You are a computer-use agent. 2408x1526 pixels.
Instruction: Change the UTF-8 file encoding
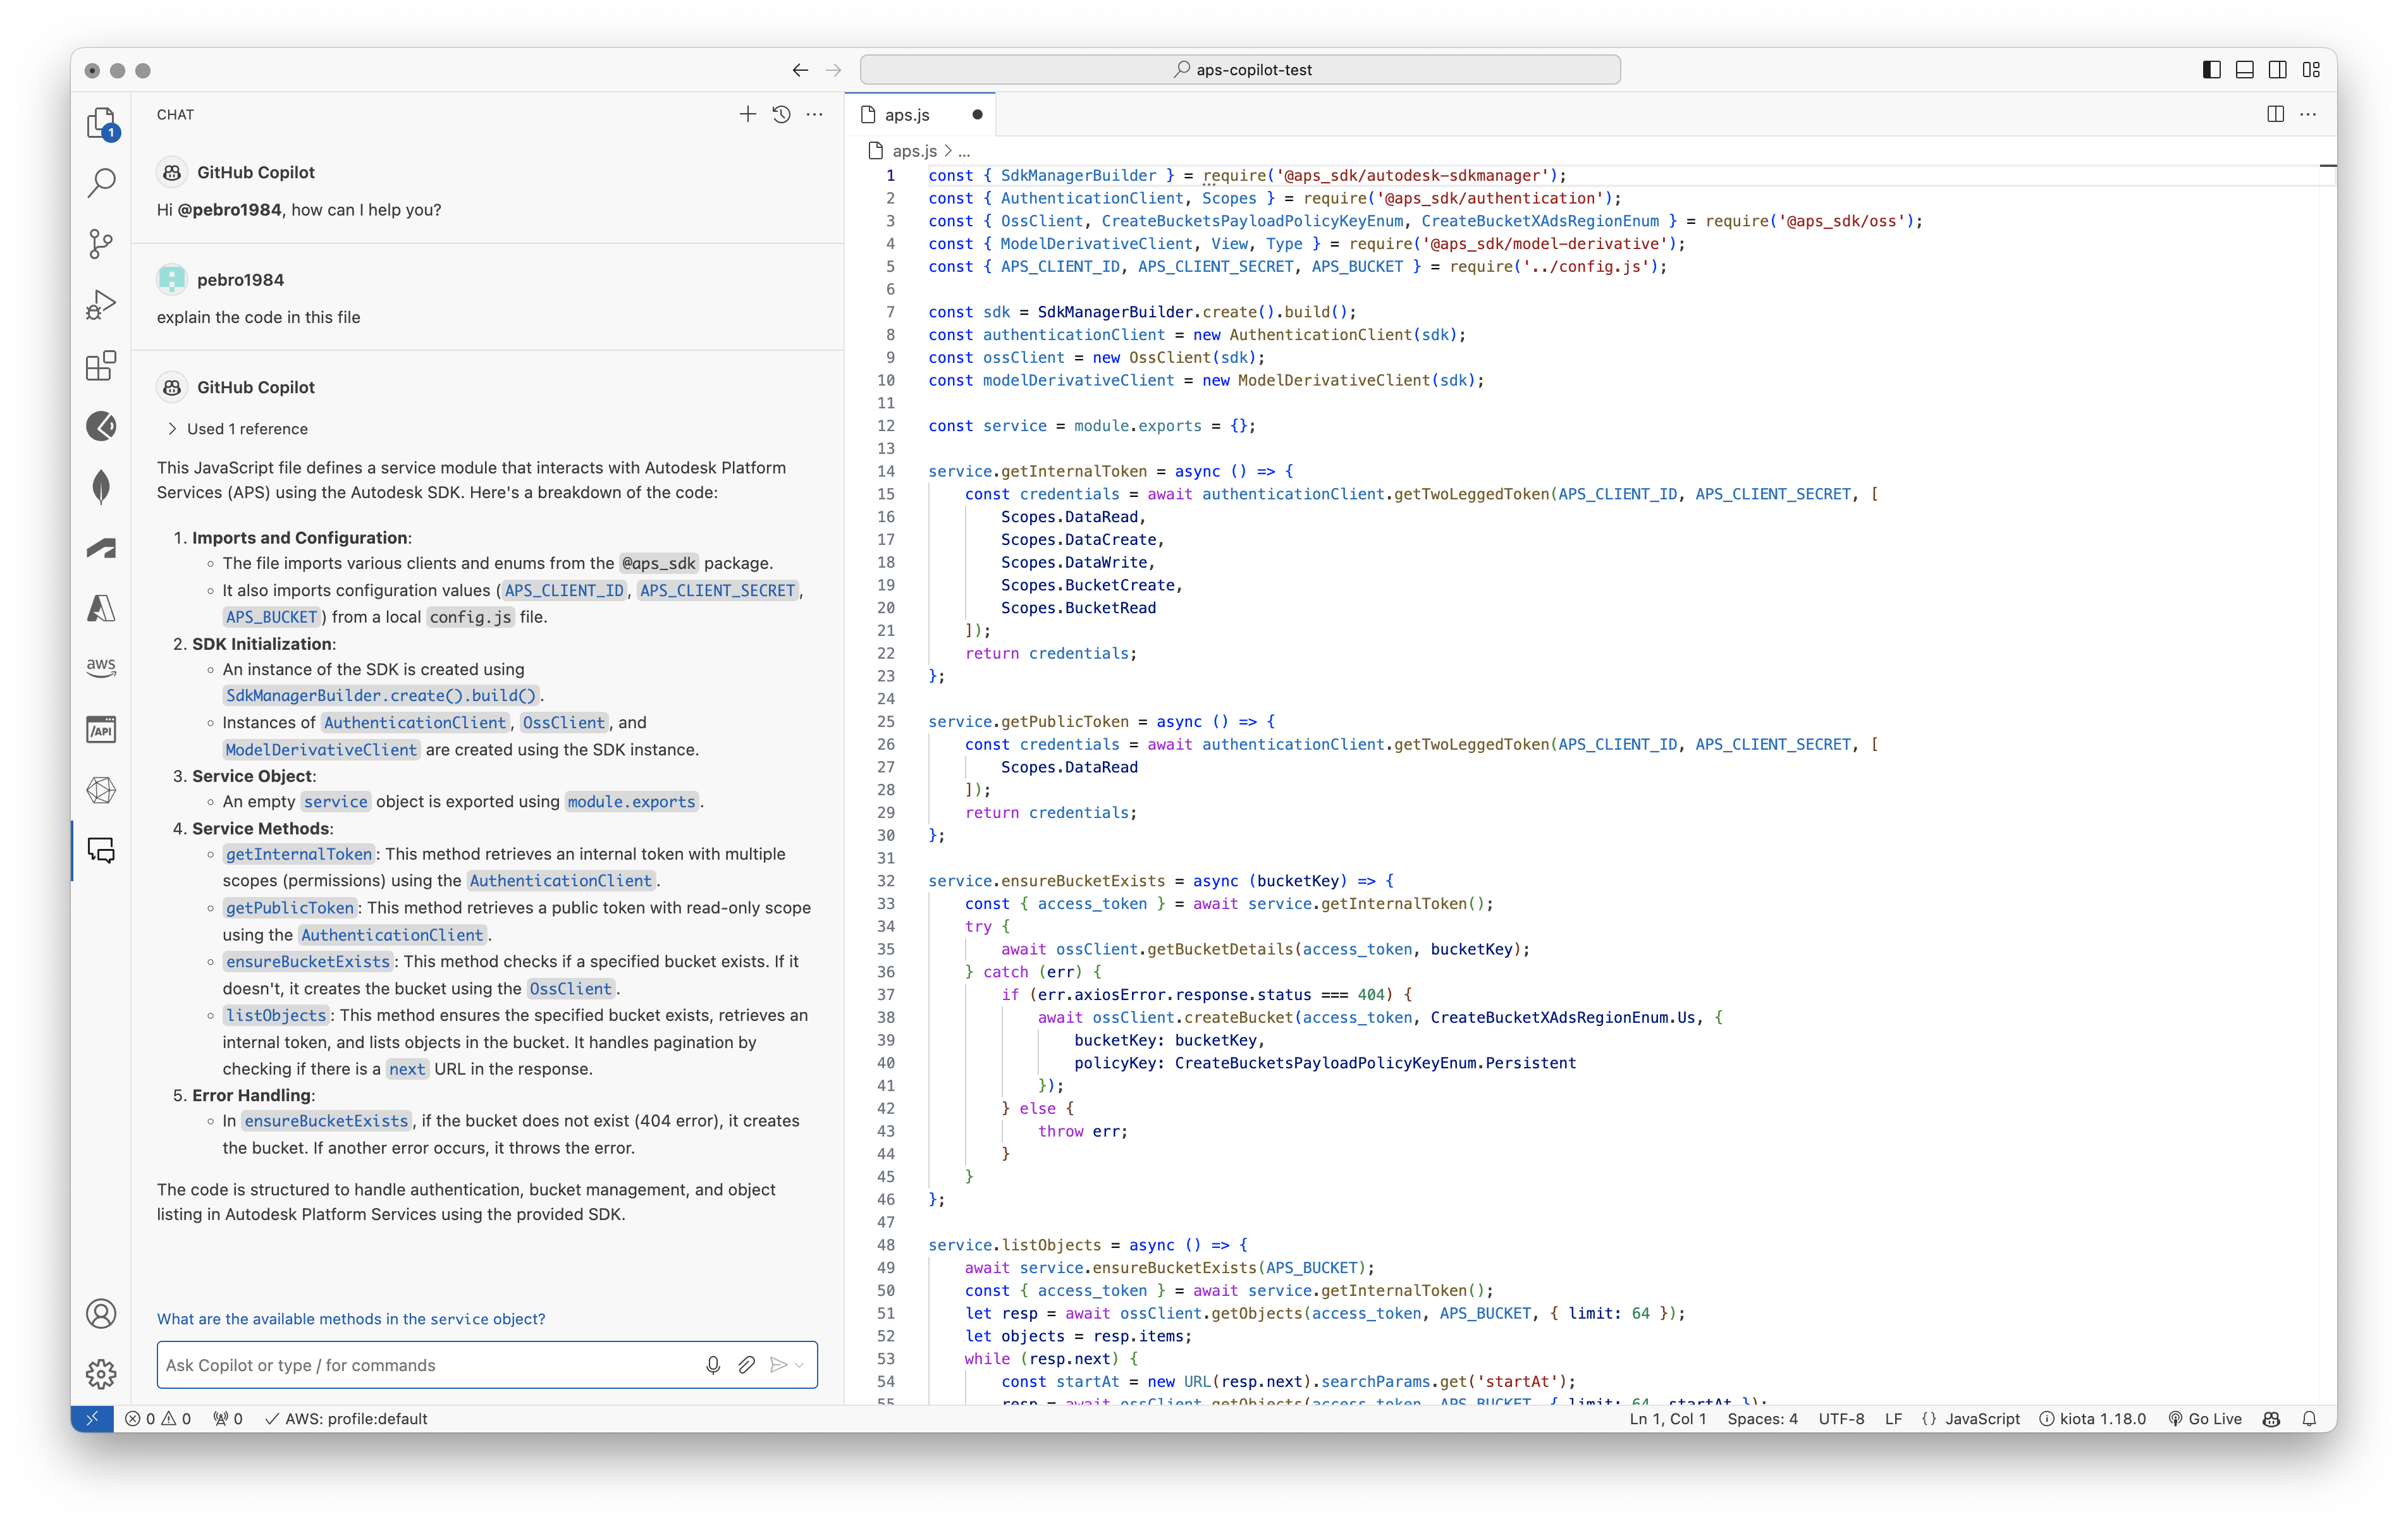(1841, 1419)
